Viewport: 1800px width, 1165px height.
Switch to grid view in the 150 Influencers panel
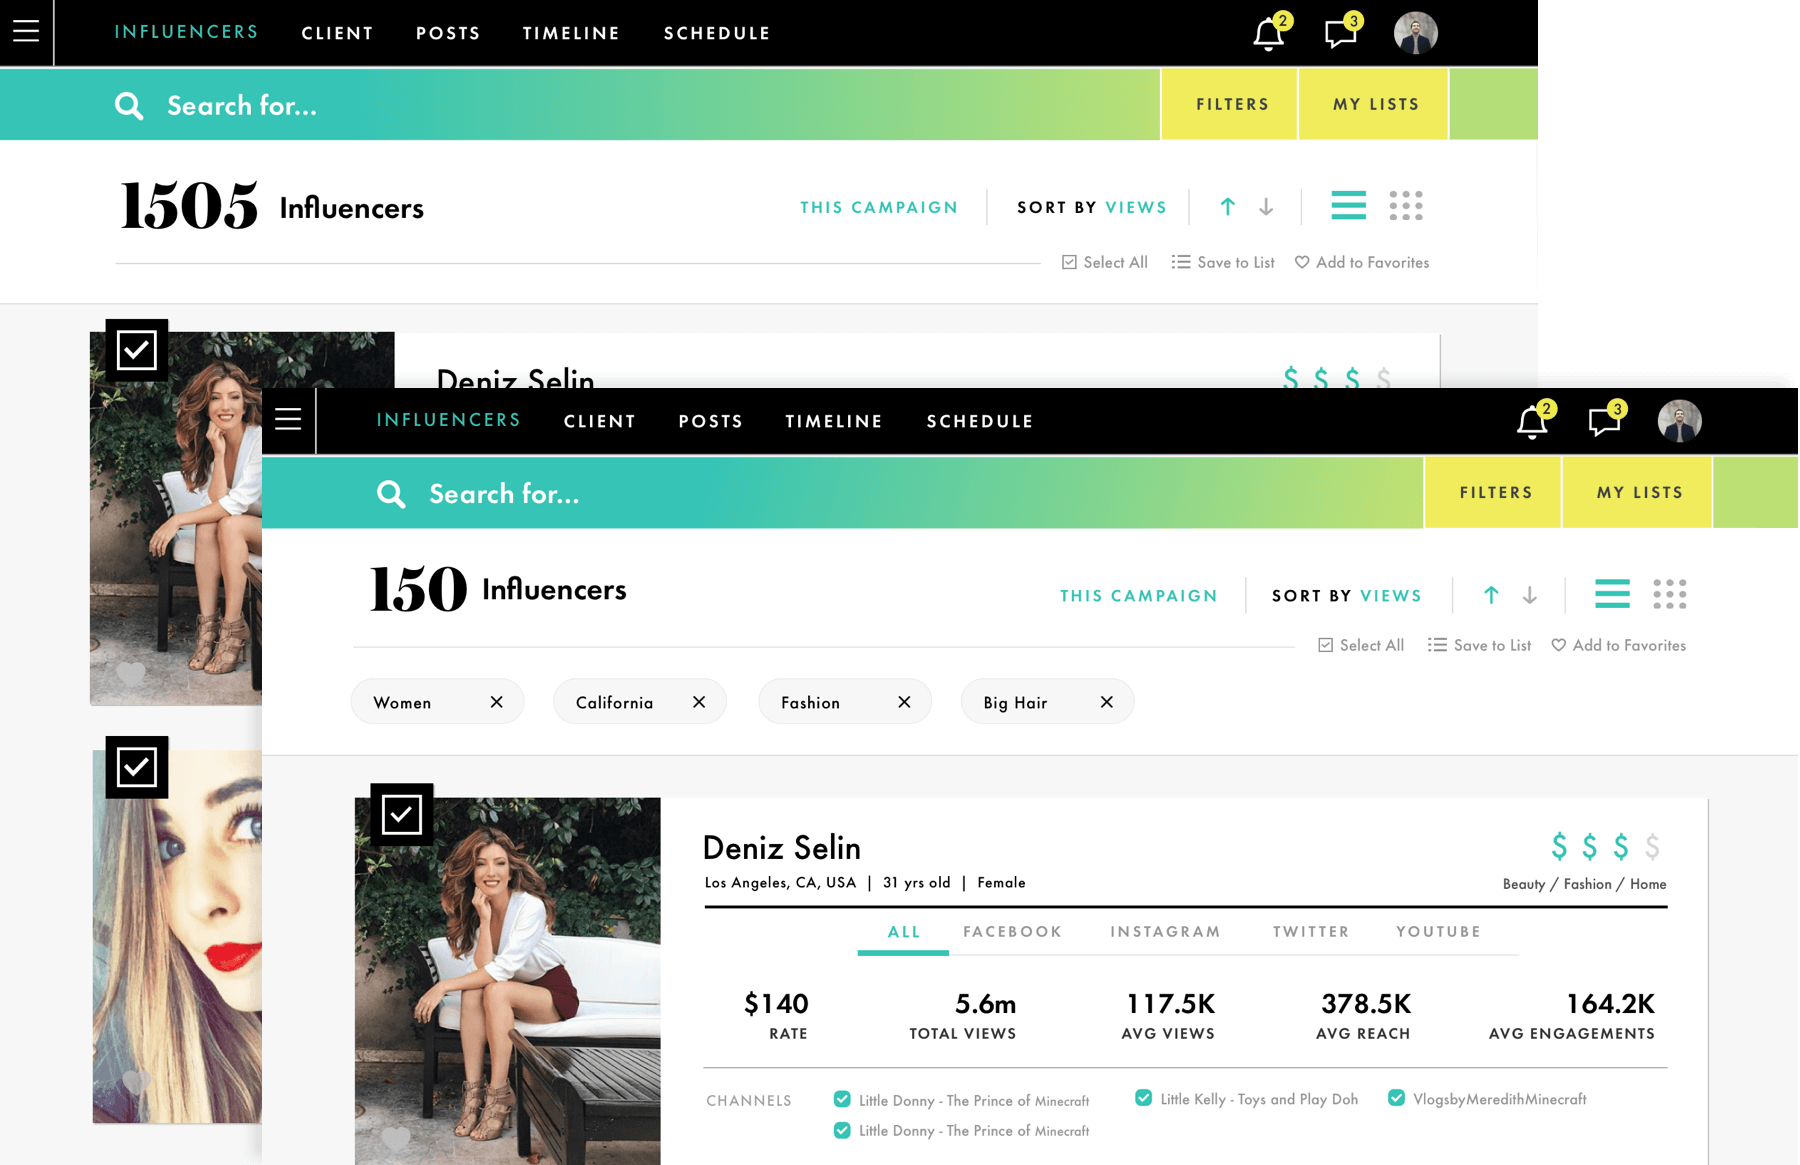(x=1669, y=594)
